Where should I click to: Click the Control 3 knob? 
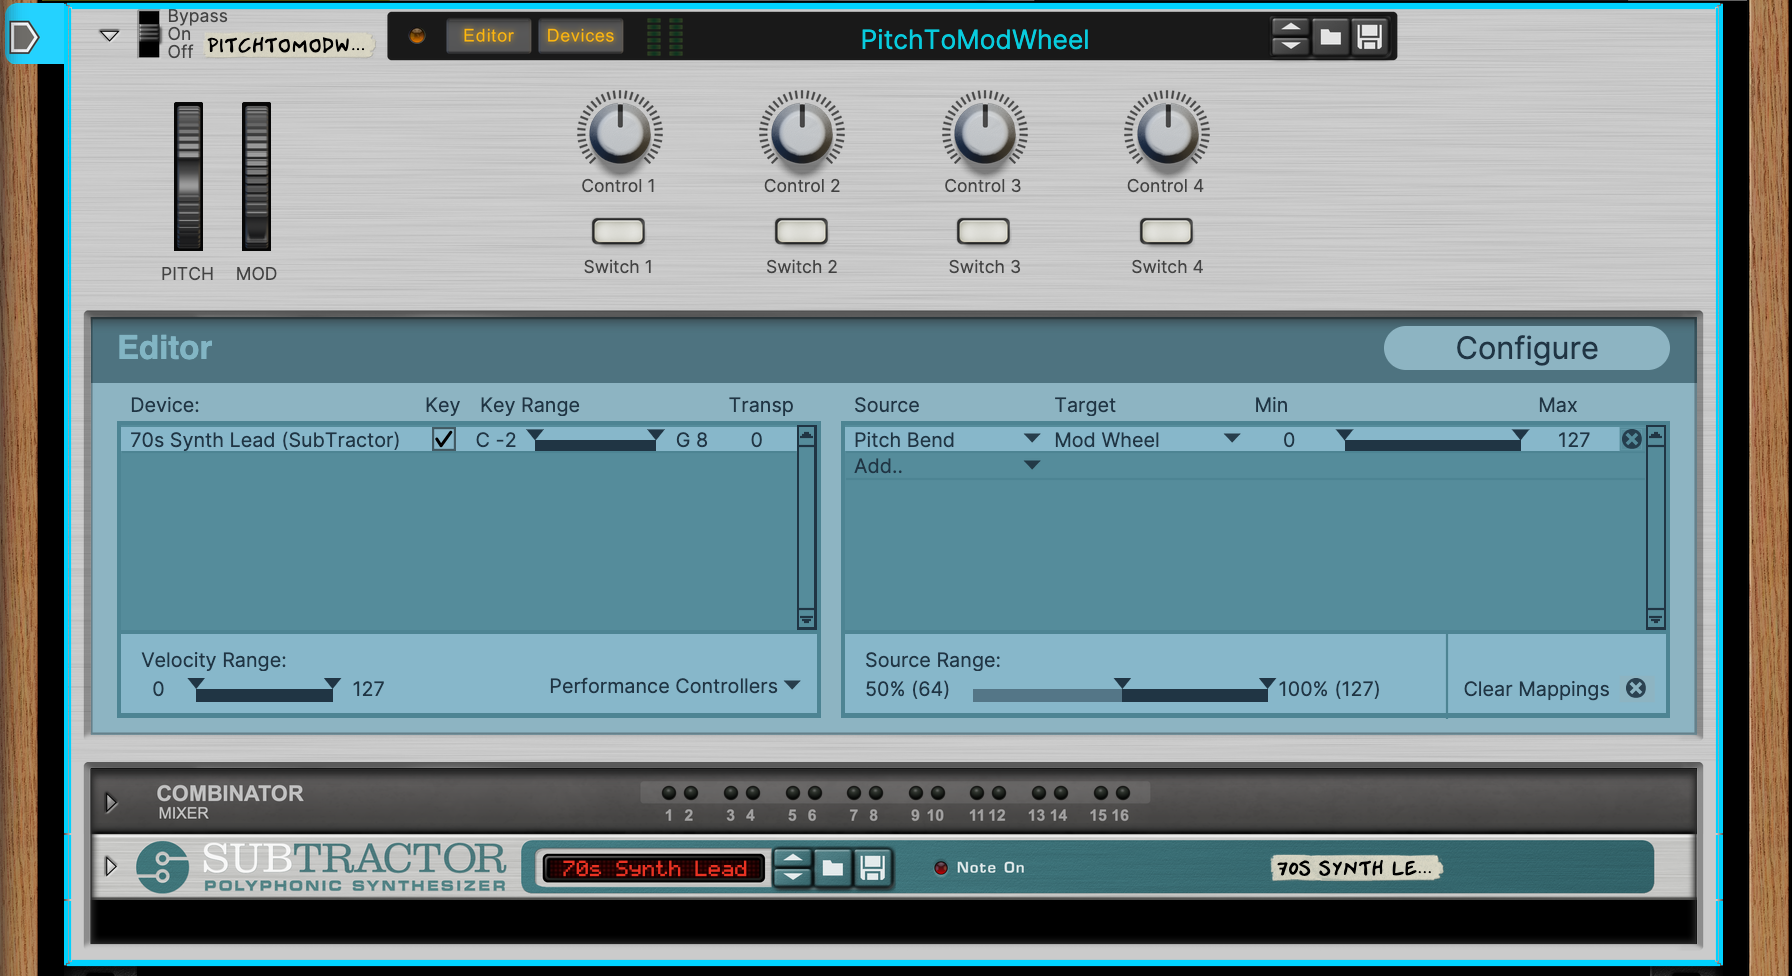[985, 133]
